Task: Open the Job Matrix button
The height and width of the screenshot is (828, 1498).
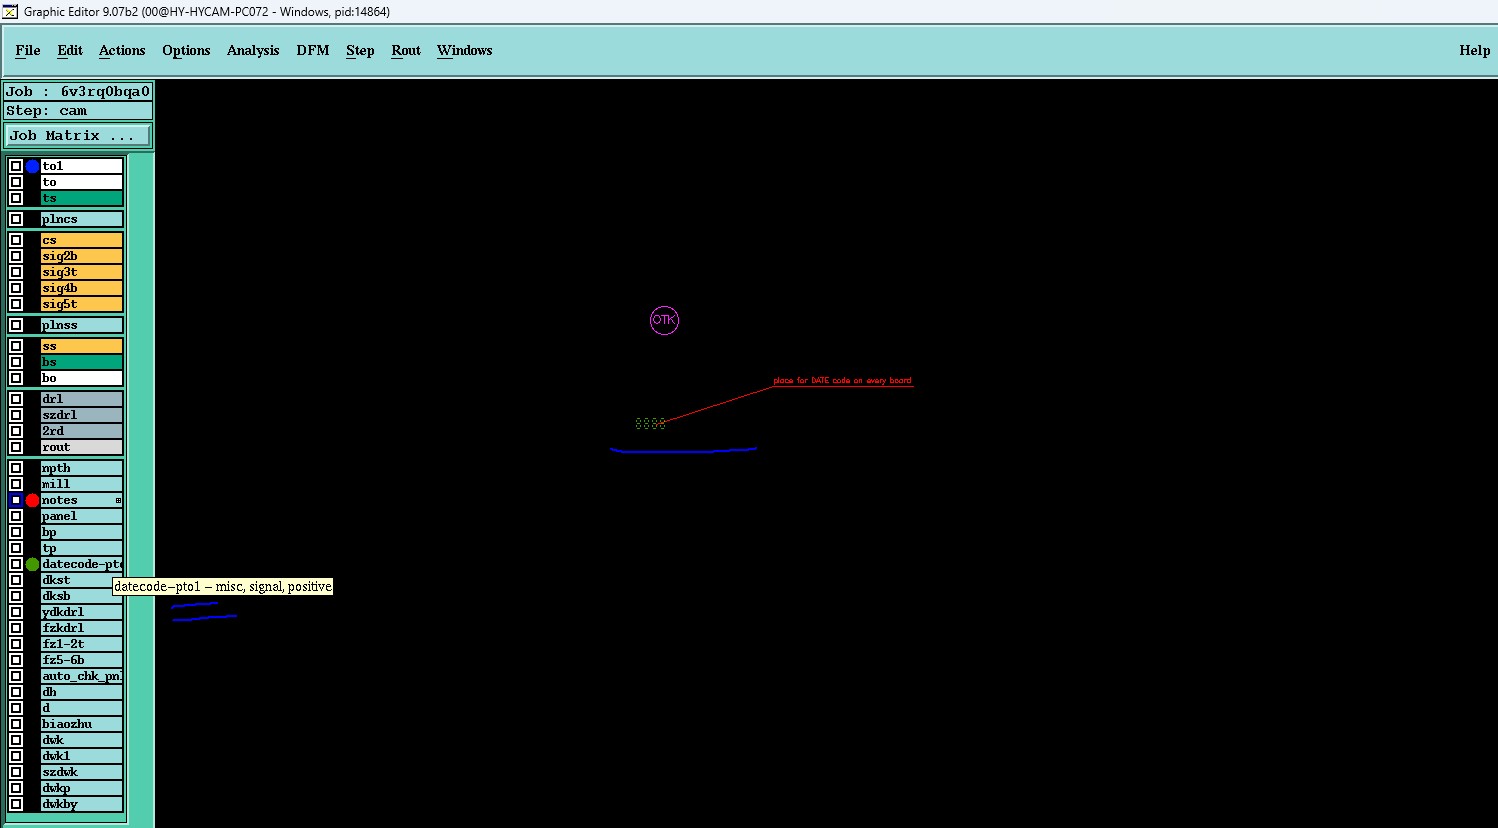Action: (x=79, y=135)
